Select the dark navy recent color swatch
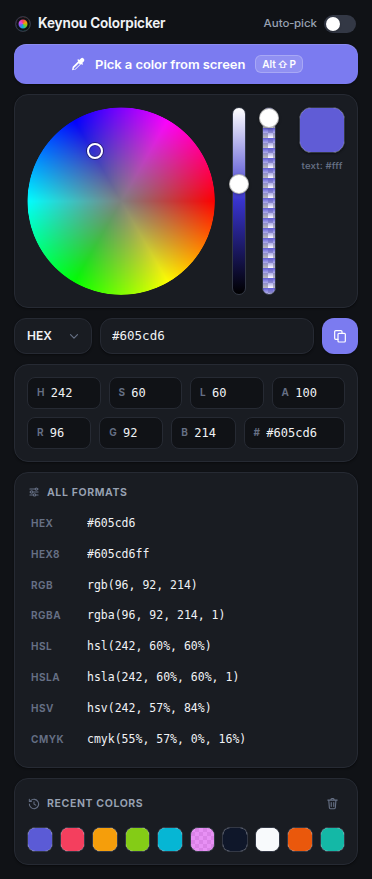This screenshot has width=372, height=879. pos(235,839)
